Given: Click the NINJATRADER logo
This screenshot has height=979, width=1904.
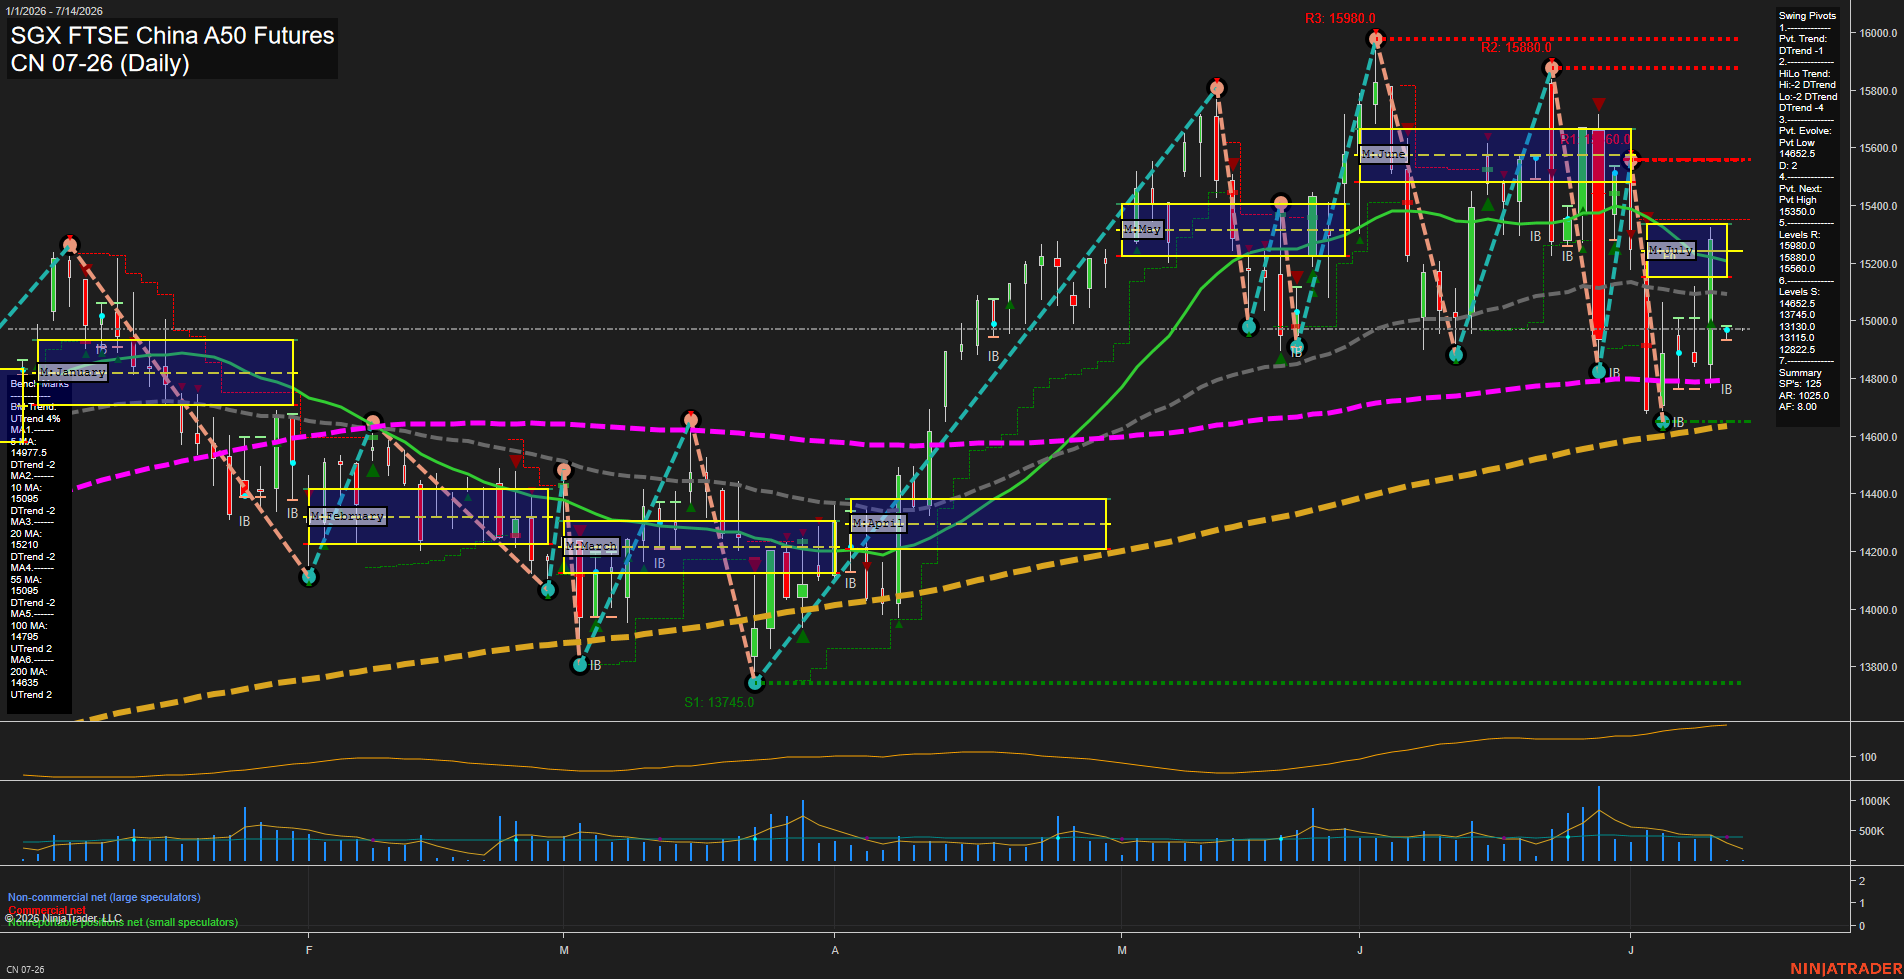Looking at the screenshot, I should 1845,969.
